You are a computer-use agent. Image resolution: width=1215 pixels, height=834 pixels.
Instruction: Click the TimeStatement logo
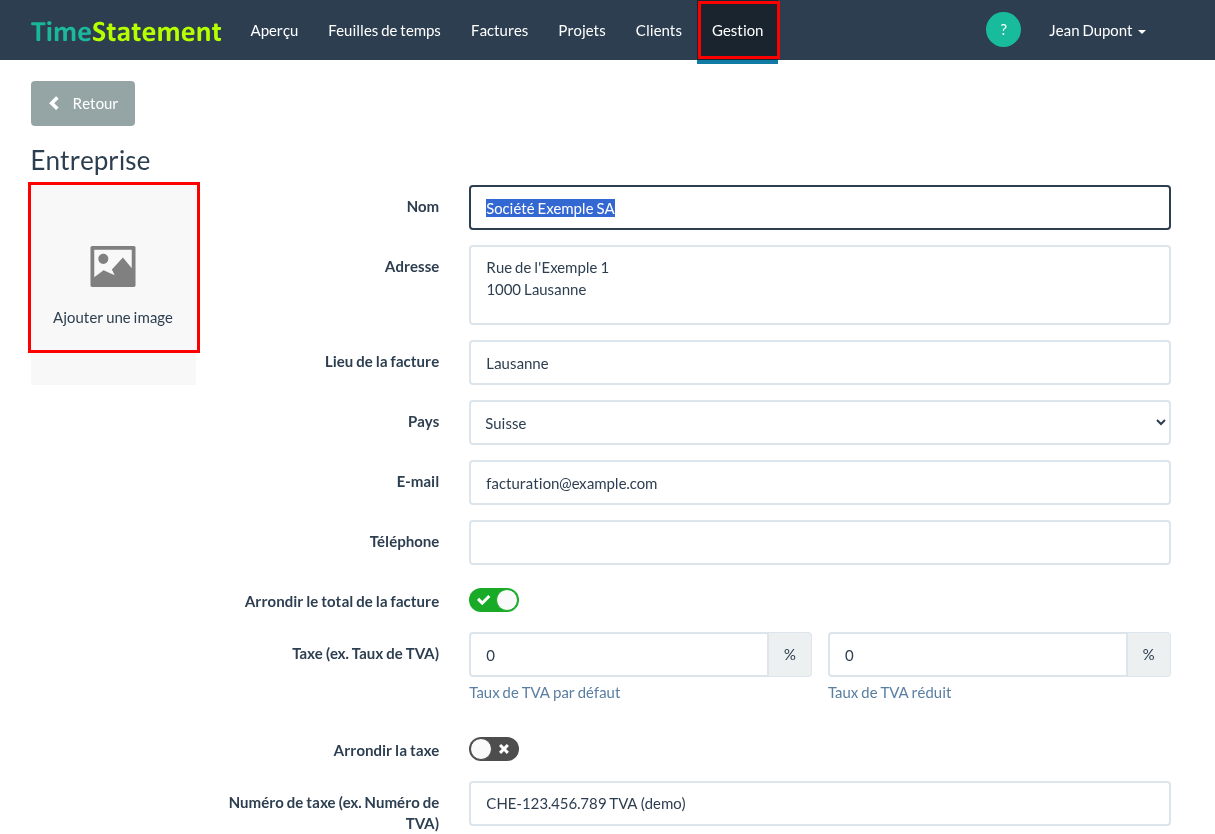(x=126, y=31)
